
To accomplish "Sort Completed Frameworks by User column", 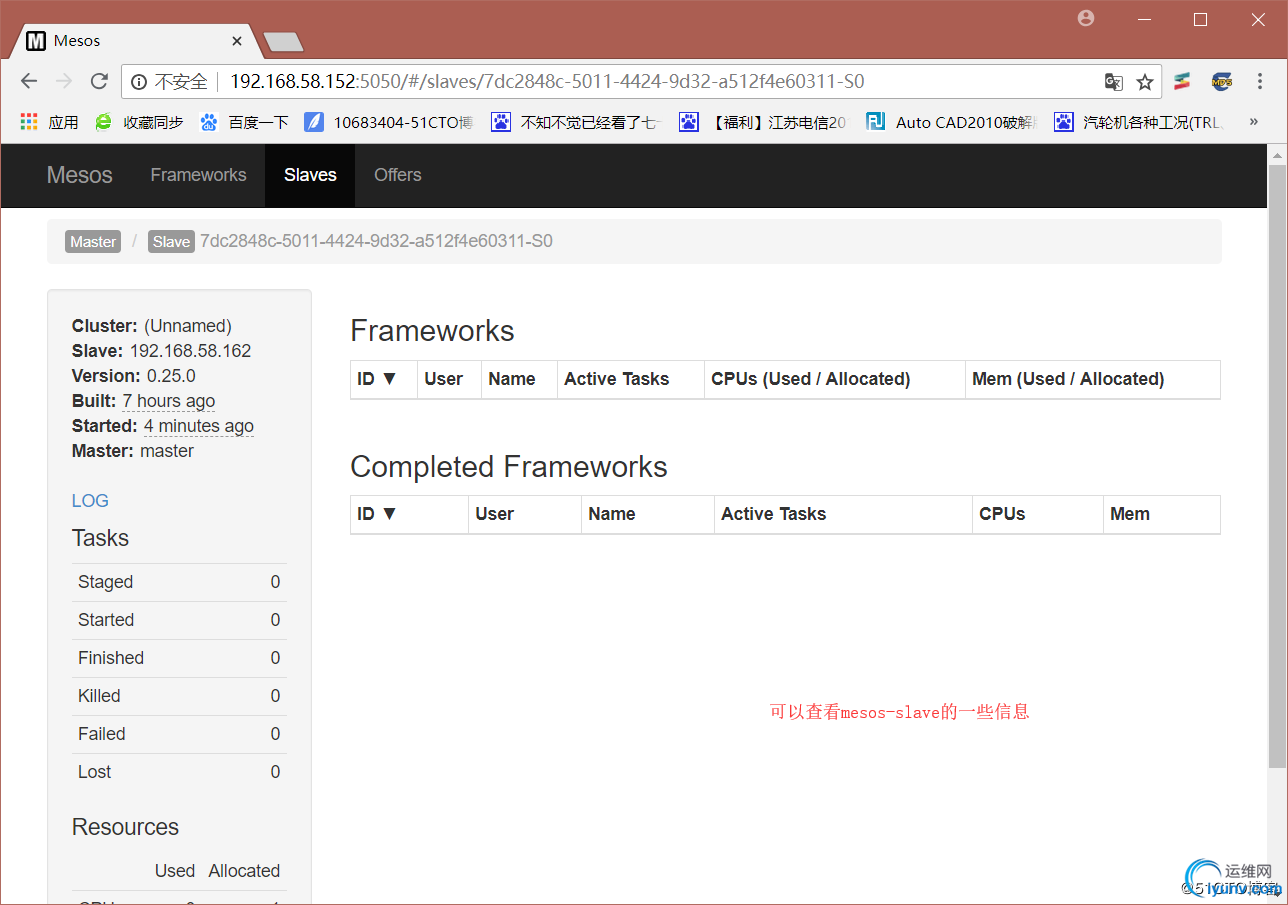I will (525, 514).
